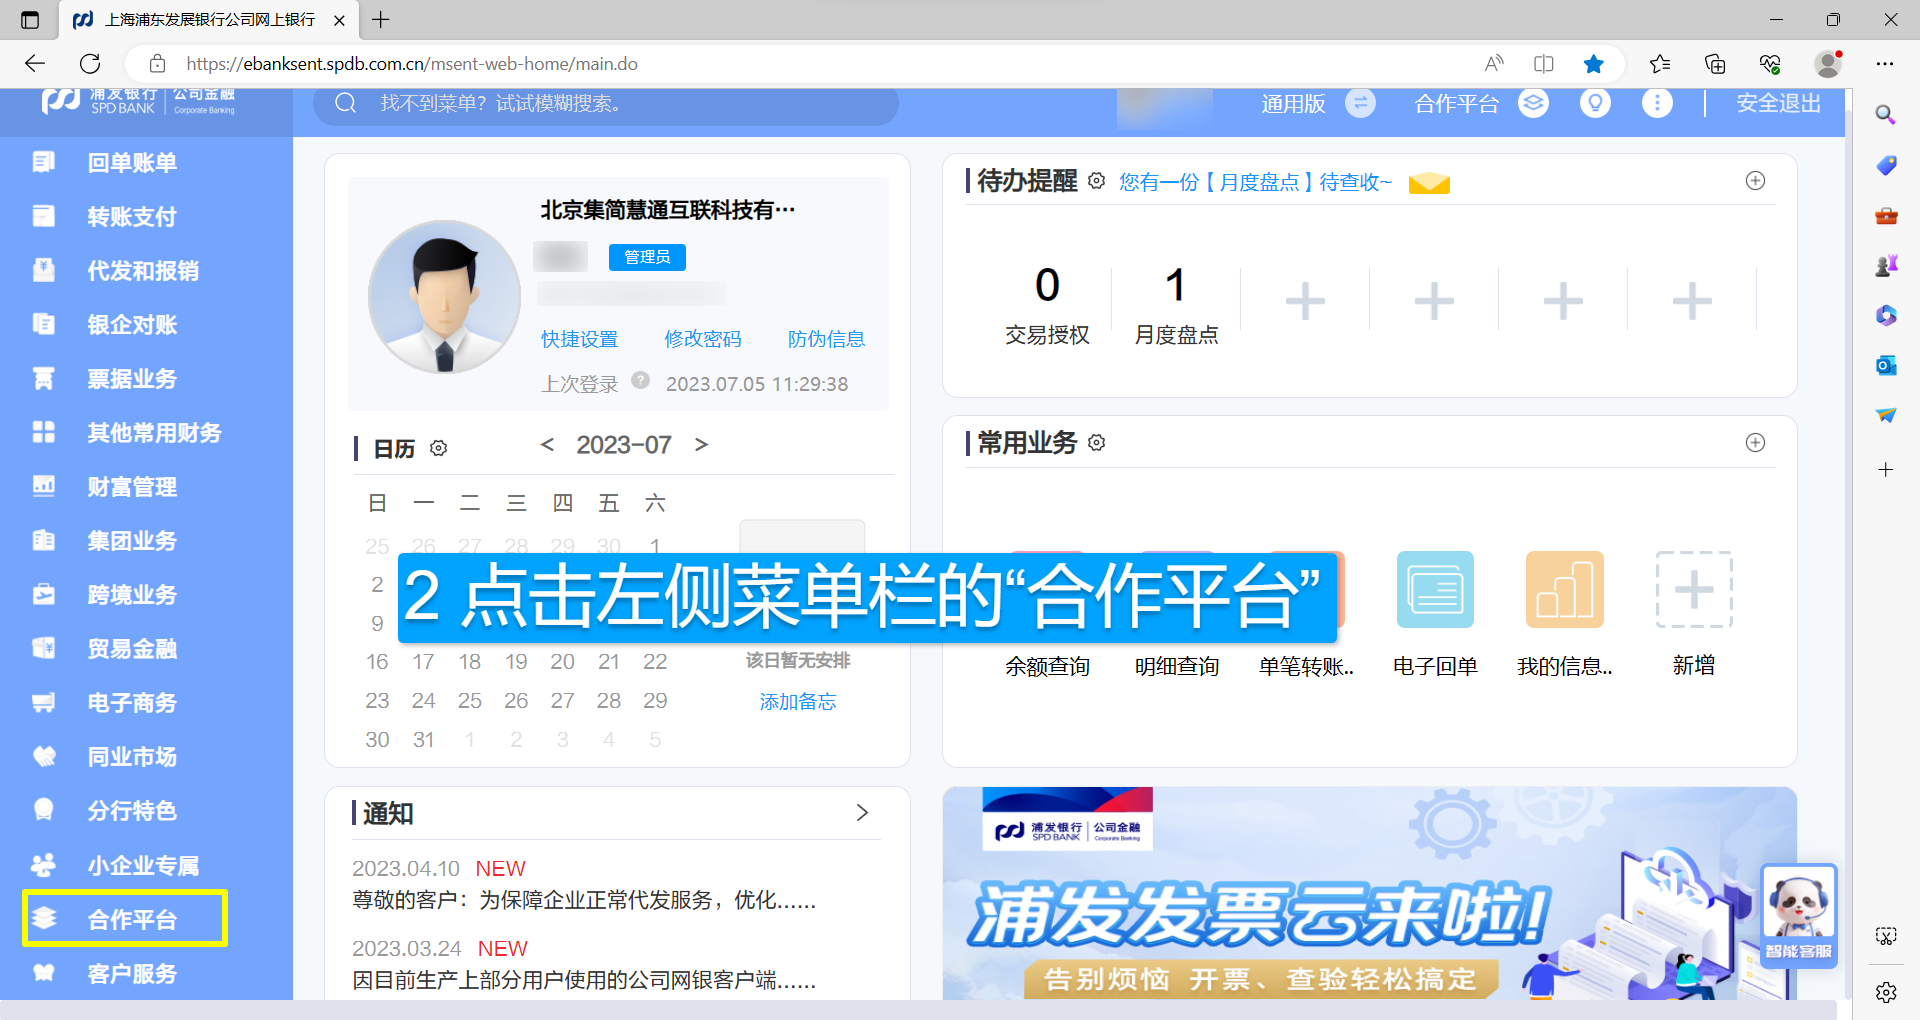Select July 19 in the calendar
This screenshot has width=1920, height=1020.
click(516, 661)
